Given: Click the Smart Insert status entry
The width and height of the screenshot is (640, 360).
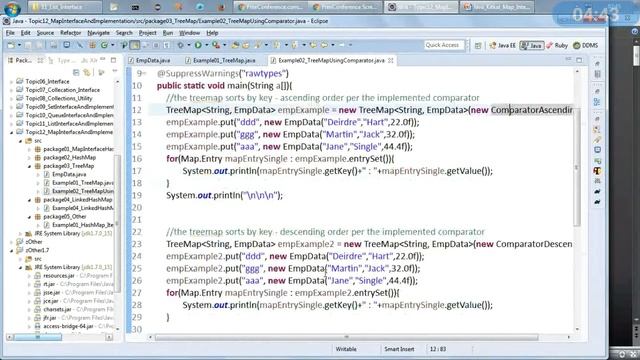Looking at the screenshot, I should coord(399,349).
